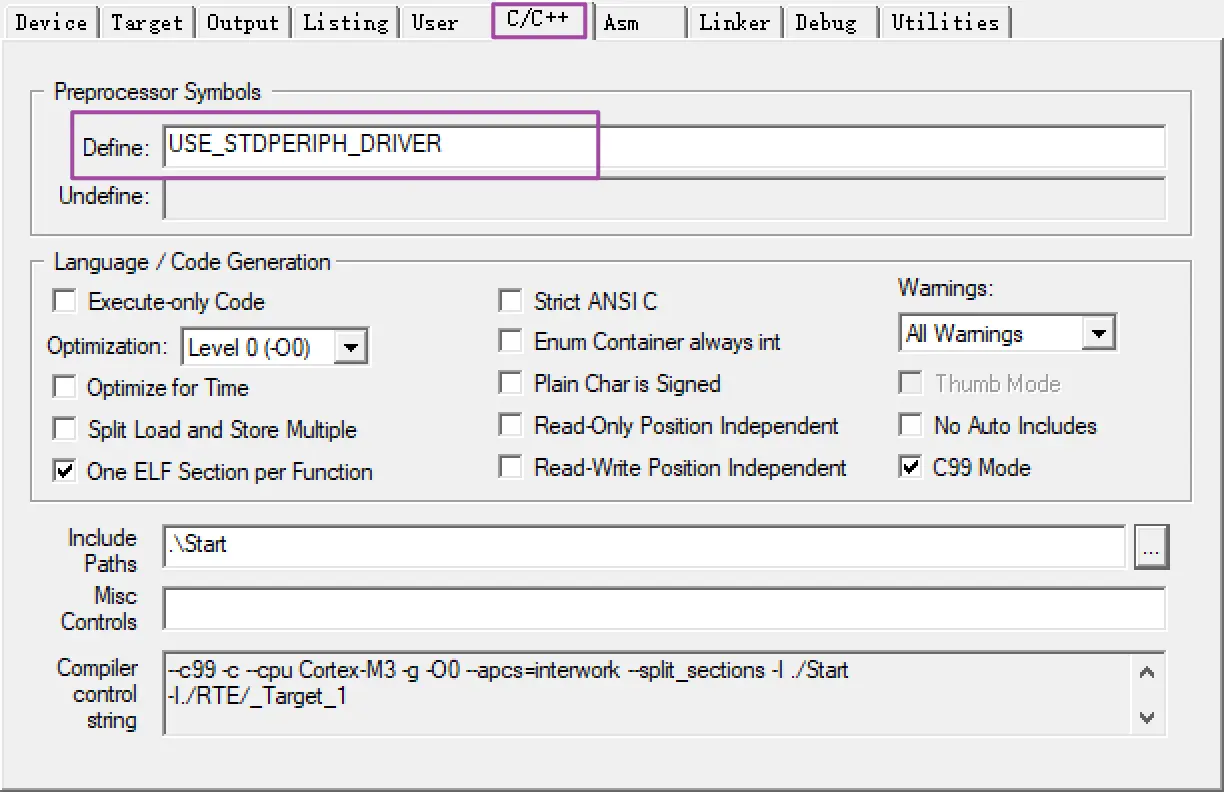1224x792 pixels.
Task: Click the Define preprocessor symbols field
Action: tap(664, 146)
